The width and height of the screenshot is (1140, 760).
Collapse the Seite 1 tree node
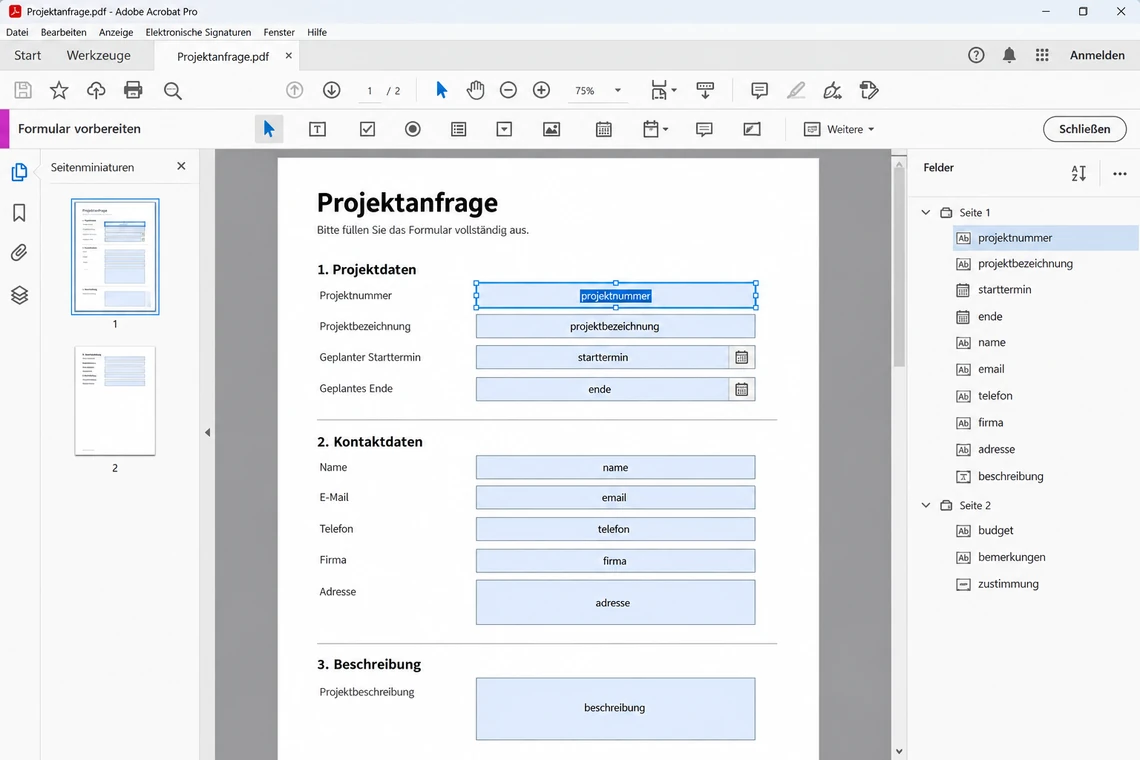pos(926,212)
